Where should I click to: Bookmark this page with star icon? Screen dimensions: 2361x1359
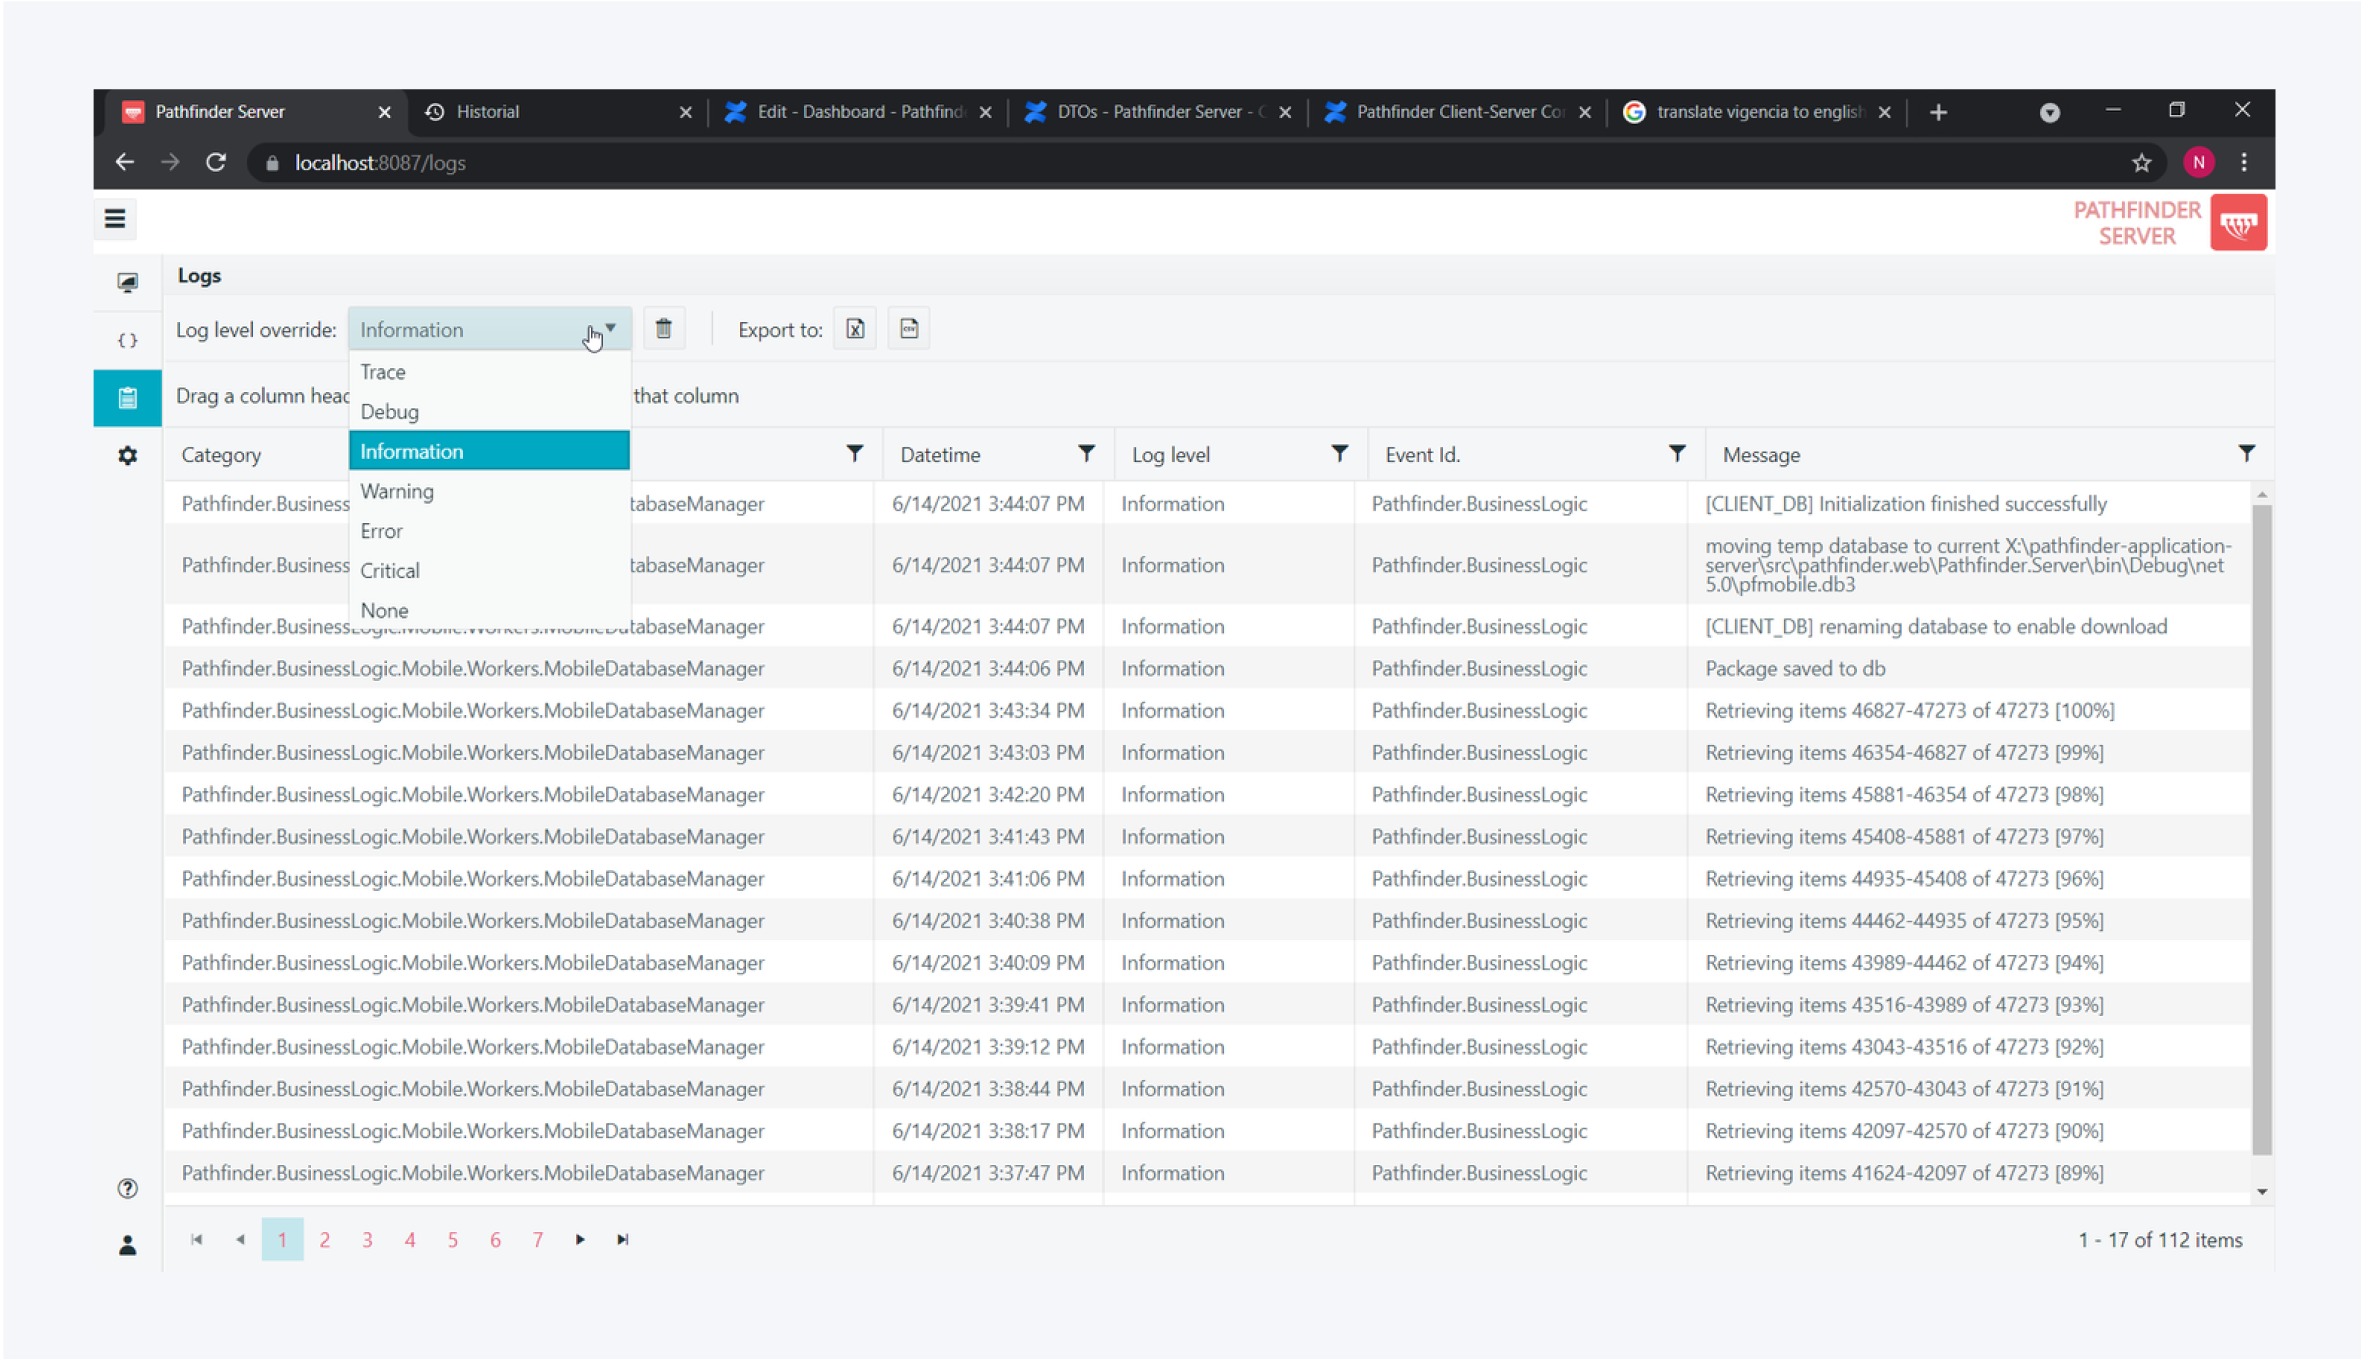2141,162
